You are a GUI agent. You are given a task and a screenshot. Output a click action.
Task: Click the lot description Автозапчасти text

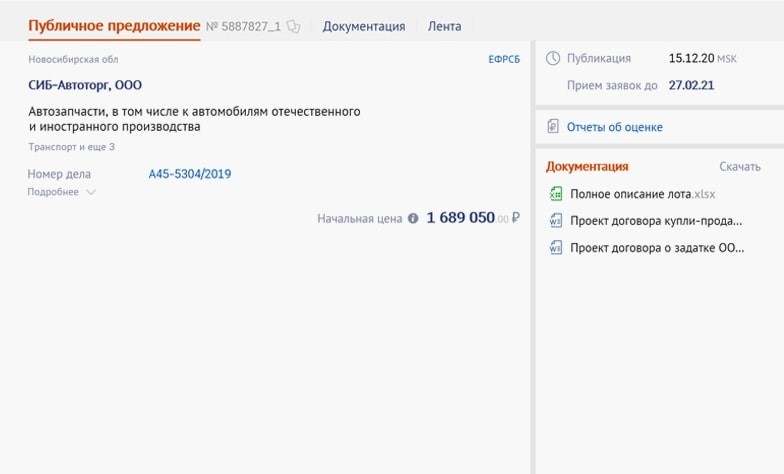pyautogui.click(x=194, y=119)
